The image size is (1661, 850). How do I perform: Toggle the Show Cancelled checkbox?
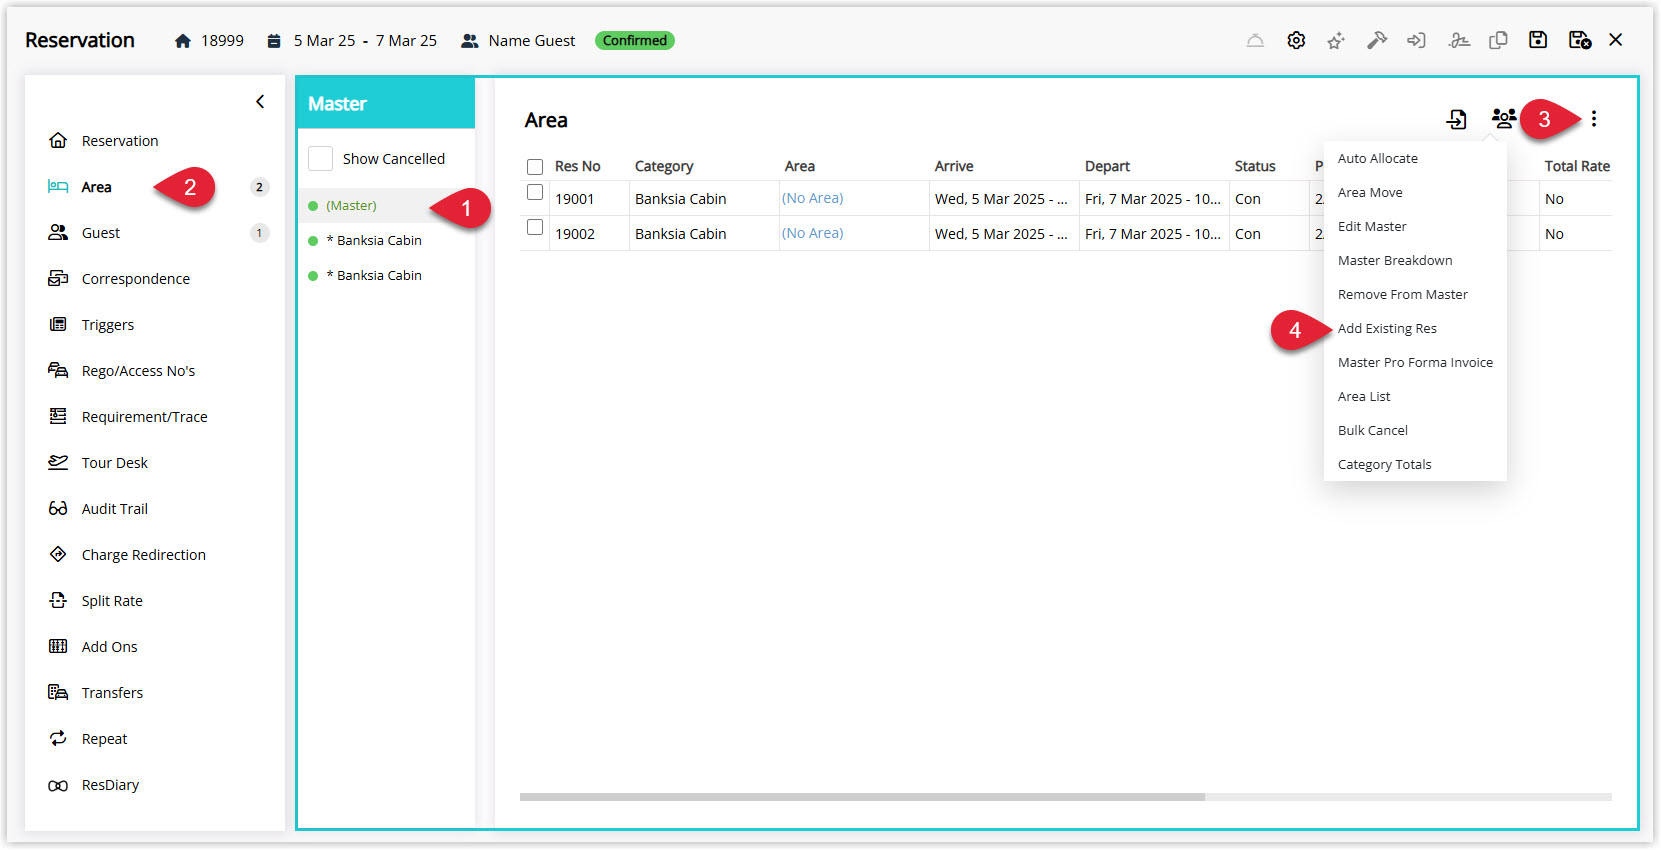[320, 159]
